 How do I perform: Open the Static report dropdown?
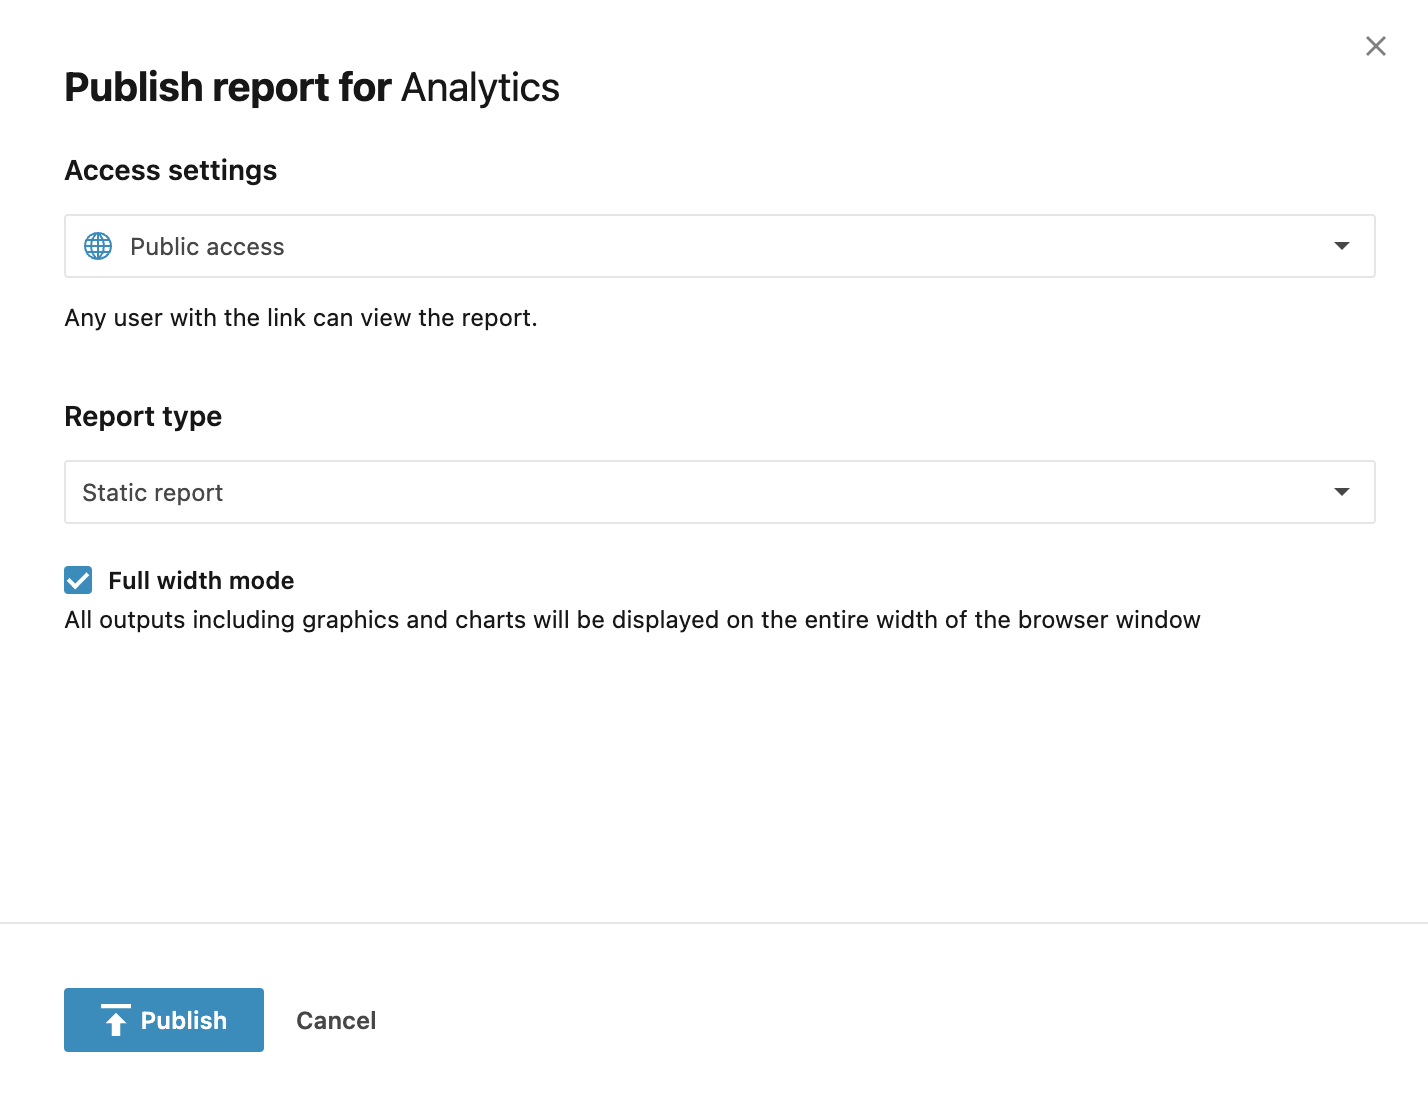719,492
